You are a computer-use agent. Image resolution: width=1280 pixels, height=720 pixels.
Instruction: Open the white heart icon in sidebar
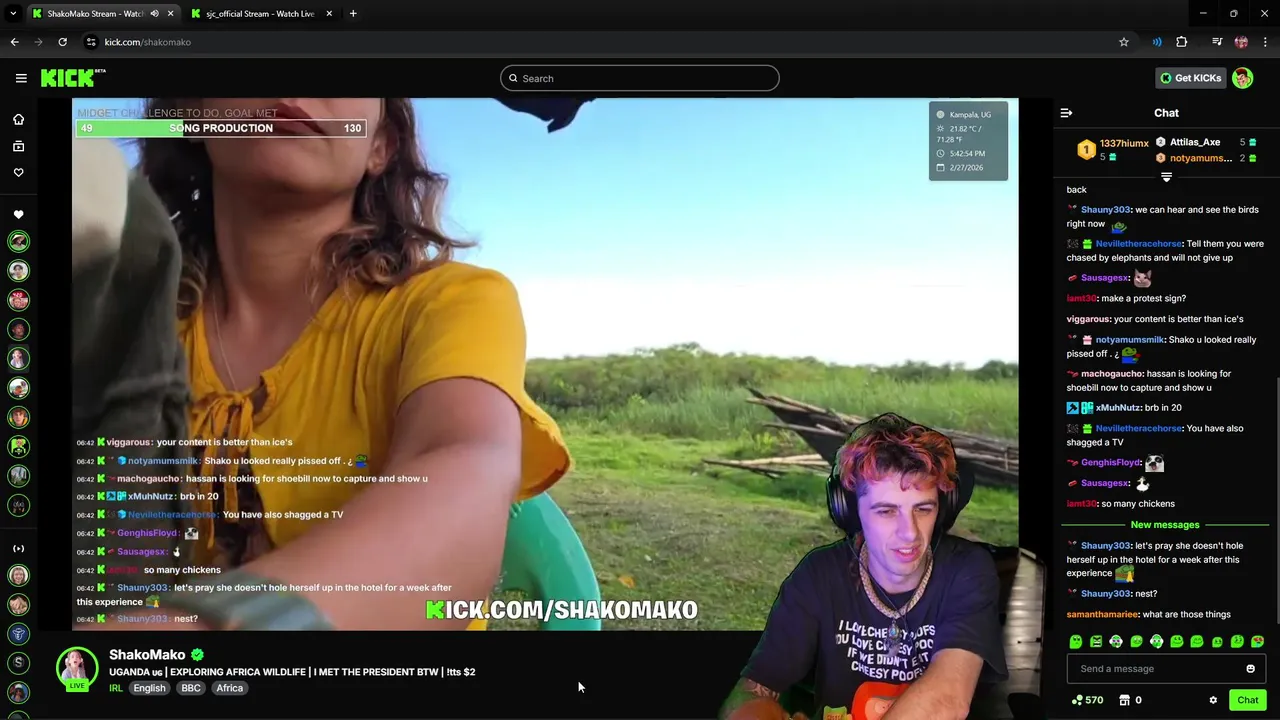point(18,215)
